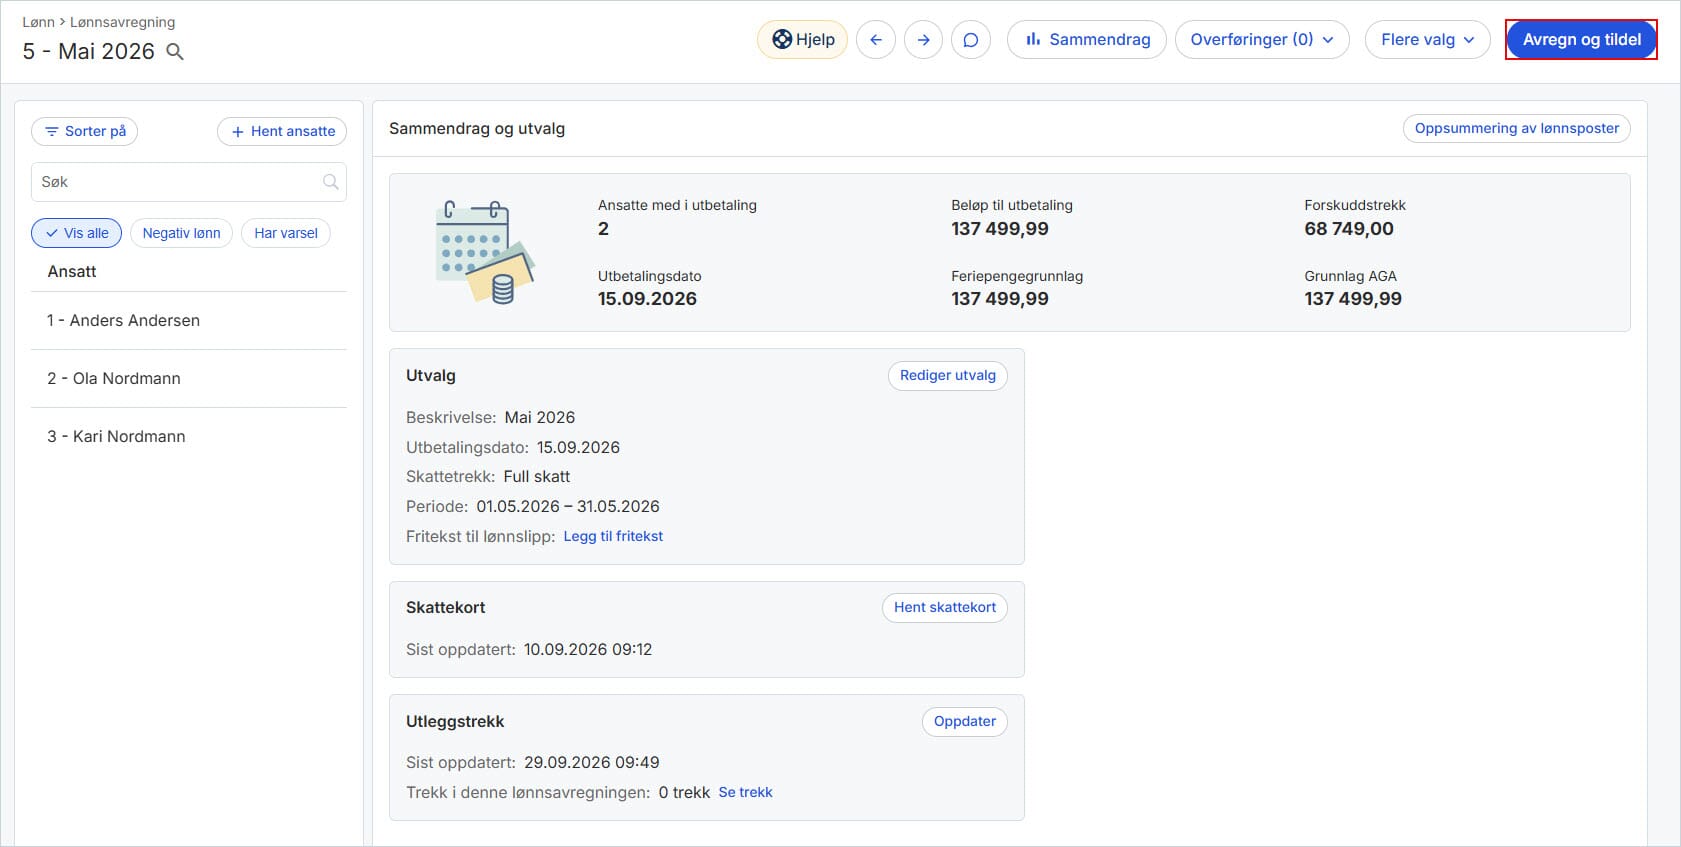Open Hjelp support button
Image resolution: width=1681 pixels, height=847 pixels.
[x=803, y=40]
